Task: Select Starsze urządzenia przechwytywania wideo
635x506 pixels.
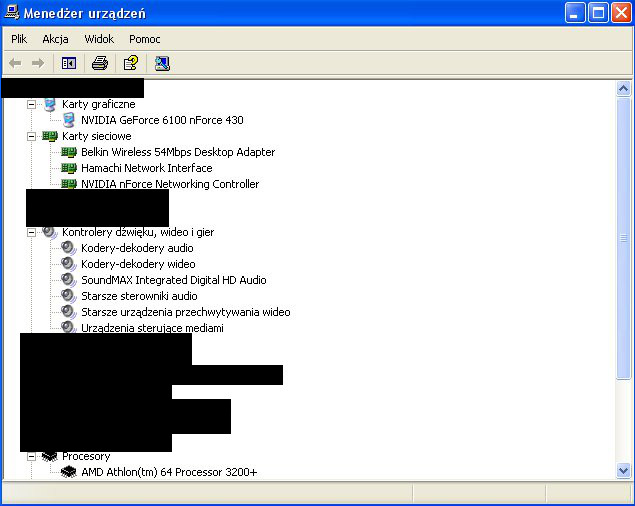Action: 186,312
